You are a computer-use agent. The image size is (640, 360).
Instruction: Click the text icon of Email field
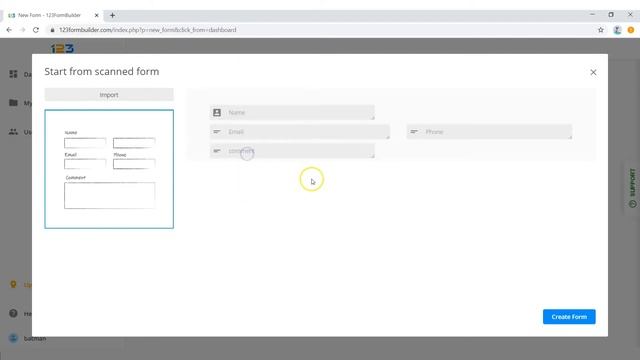tap(217, 132)
